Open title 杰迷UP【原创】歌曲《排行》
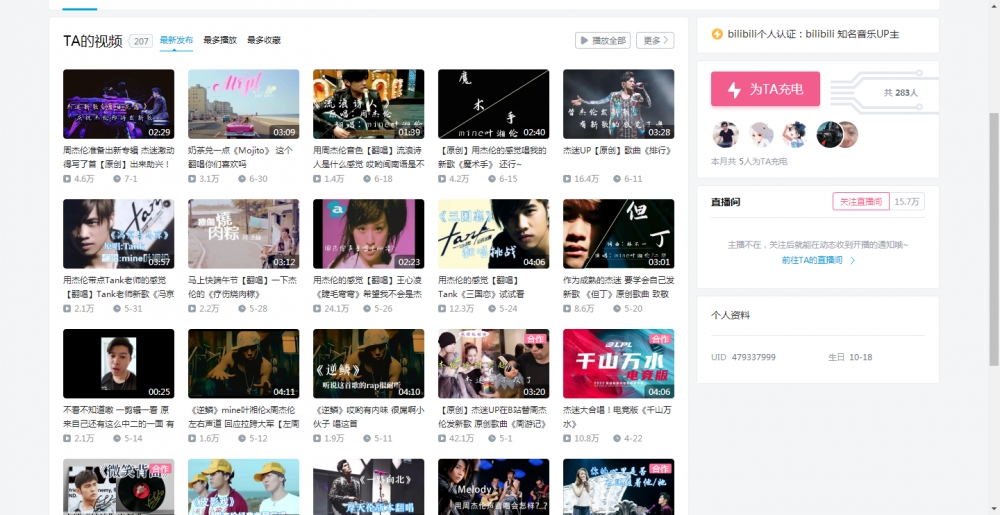Screen dimensions: 1000x515 pyautogui.click(x=617, y=150)
